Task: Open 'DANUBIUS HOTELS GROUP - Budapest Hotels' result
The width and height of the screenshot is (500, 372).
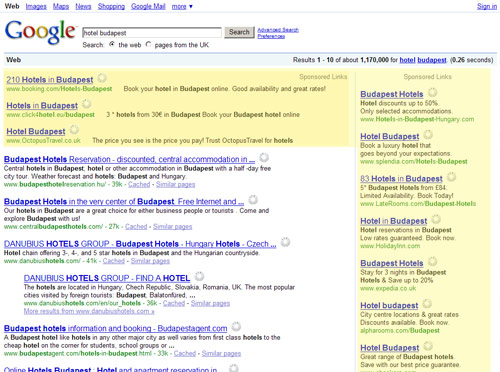Action: pyautogui.click(x=140, y=244)
